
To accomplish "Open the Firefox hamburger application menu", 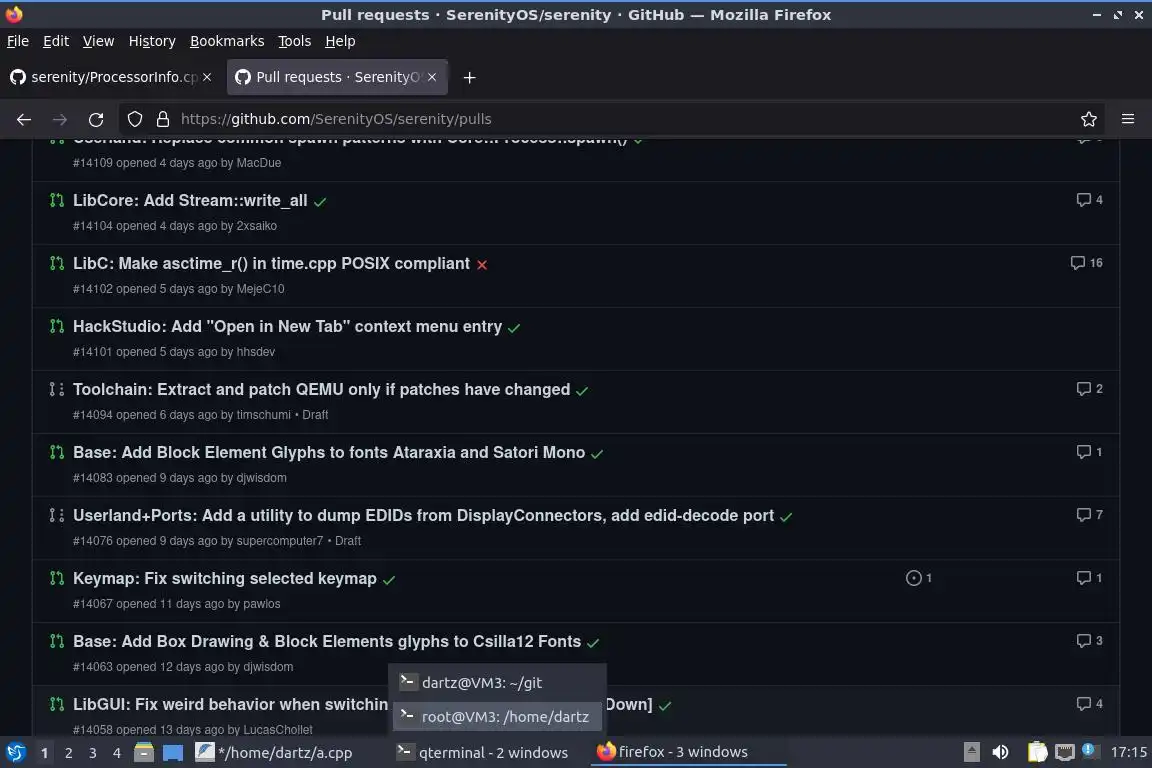I will point(1128,119).
